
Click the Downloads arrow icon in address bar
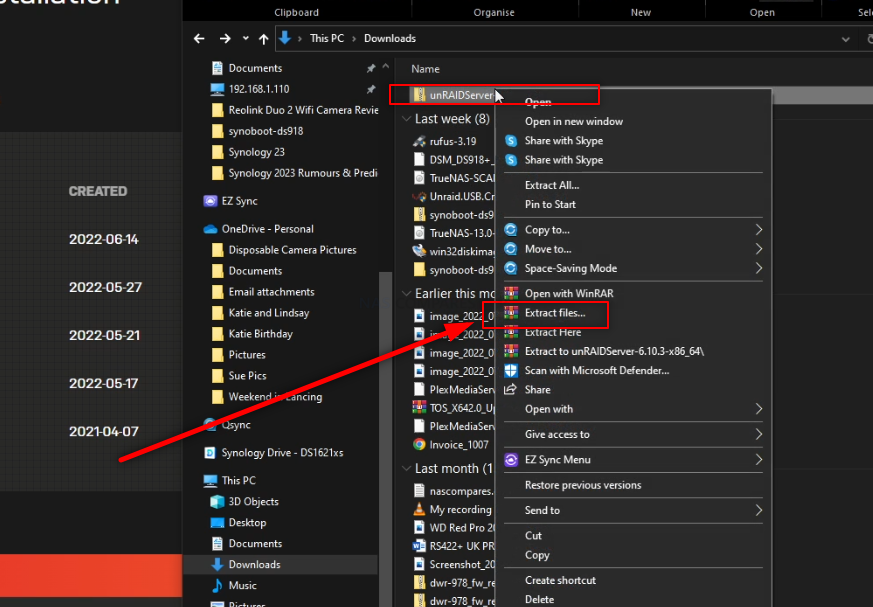[x=285, y=38]
